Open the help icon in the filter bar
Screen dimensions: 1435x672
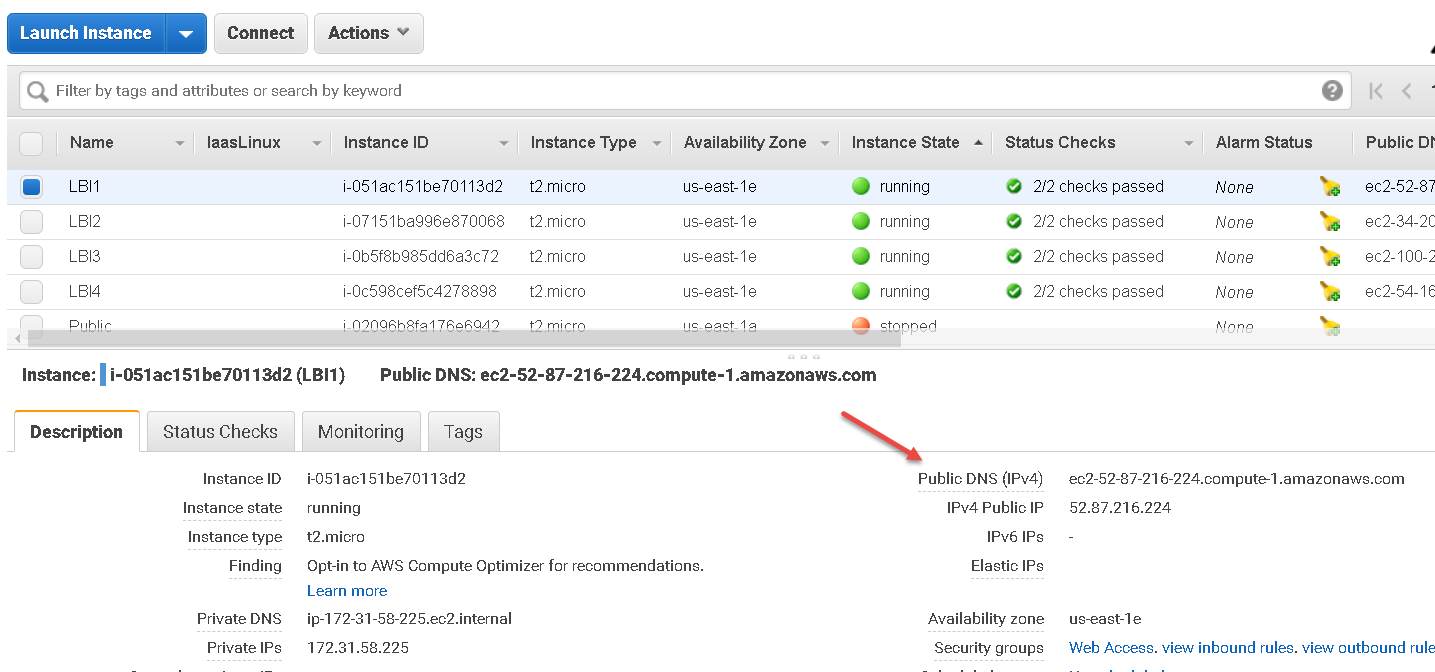coord(1332,91)
